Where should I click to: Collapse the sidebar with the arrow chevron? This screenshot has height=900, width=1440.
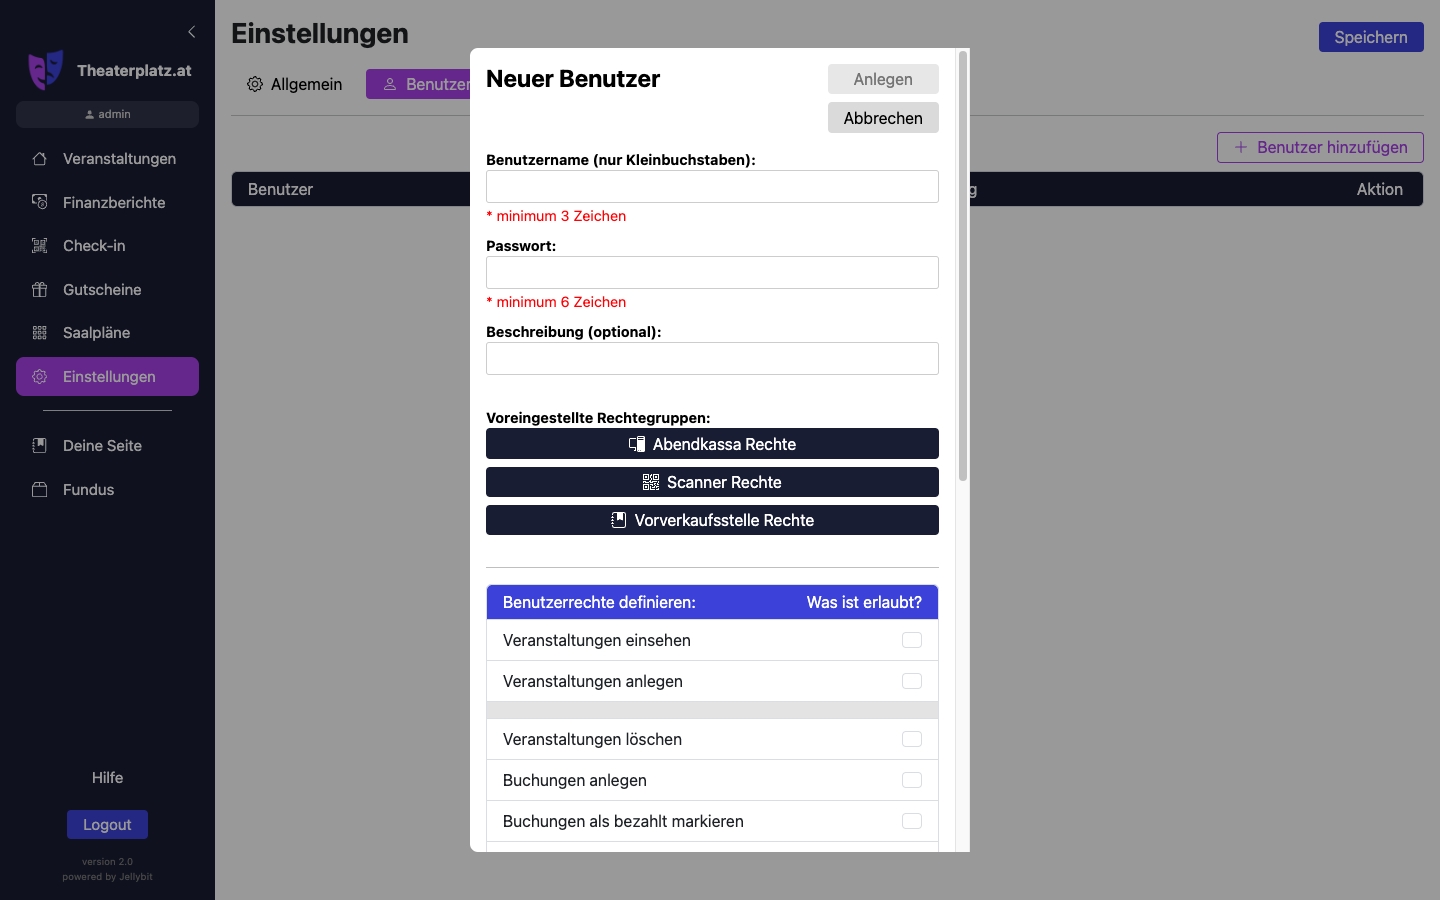(192, 31)
